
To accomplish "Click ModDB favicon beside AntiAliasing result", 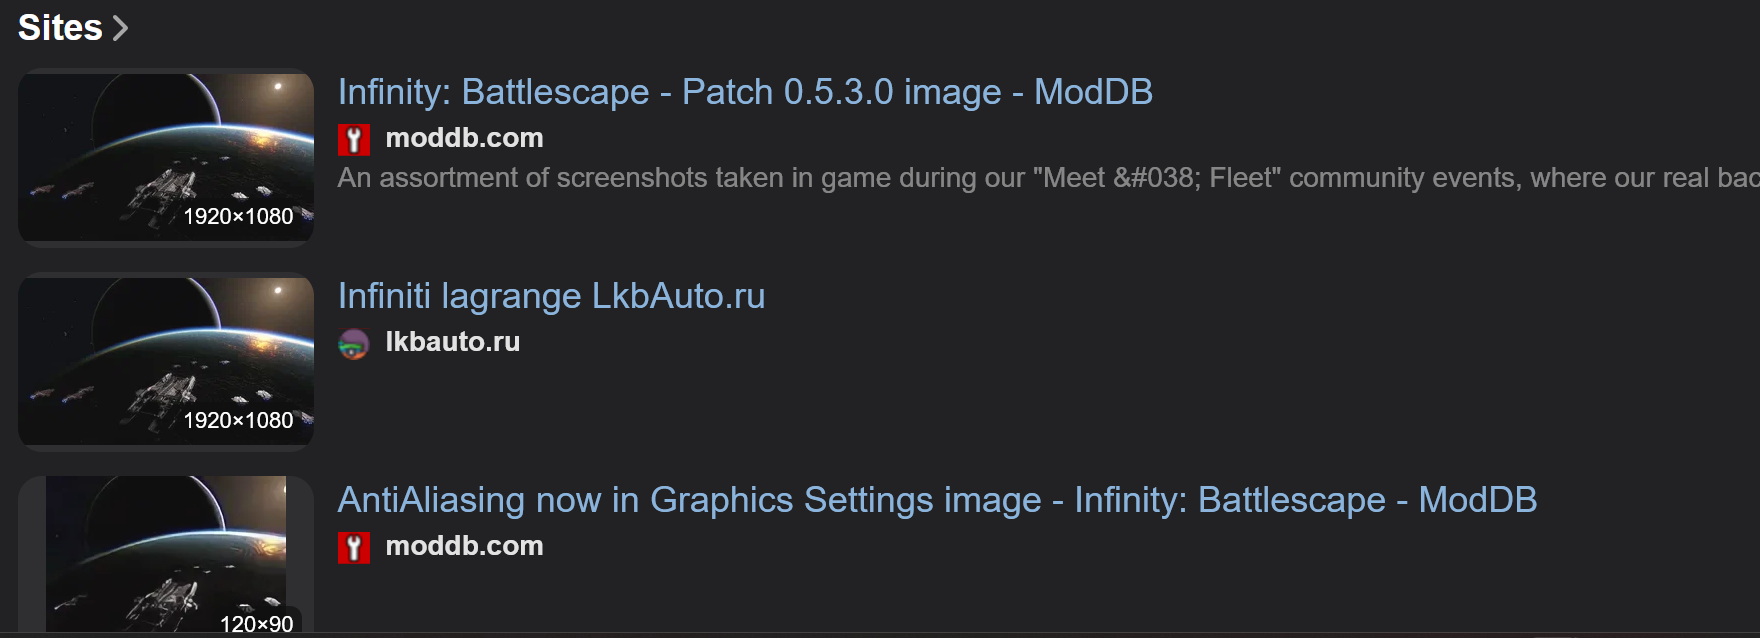I will (354, 547).
